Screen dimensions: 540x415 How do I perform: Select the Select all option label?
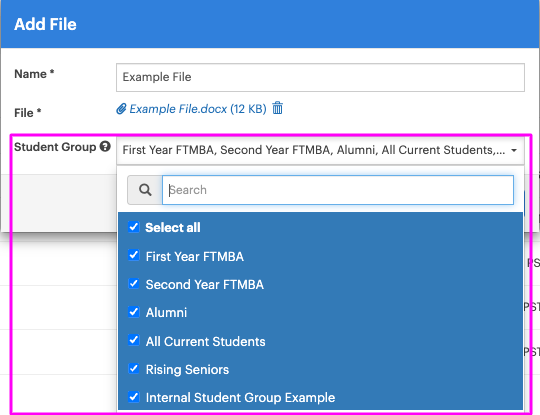[173, 228]
